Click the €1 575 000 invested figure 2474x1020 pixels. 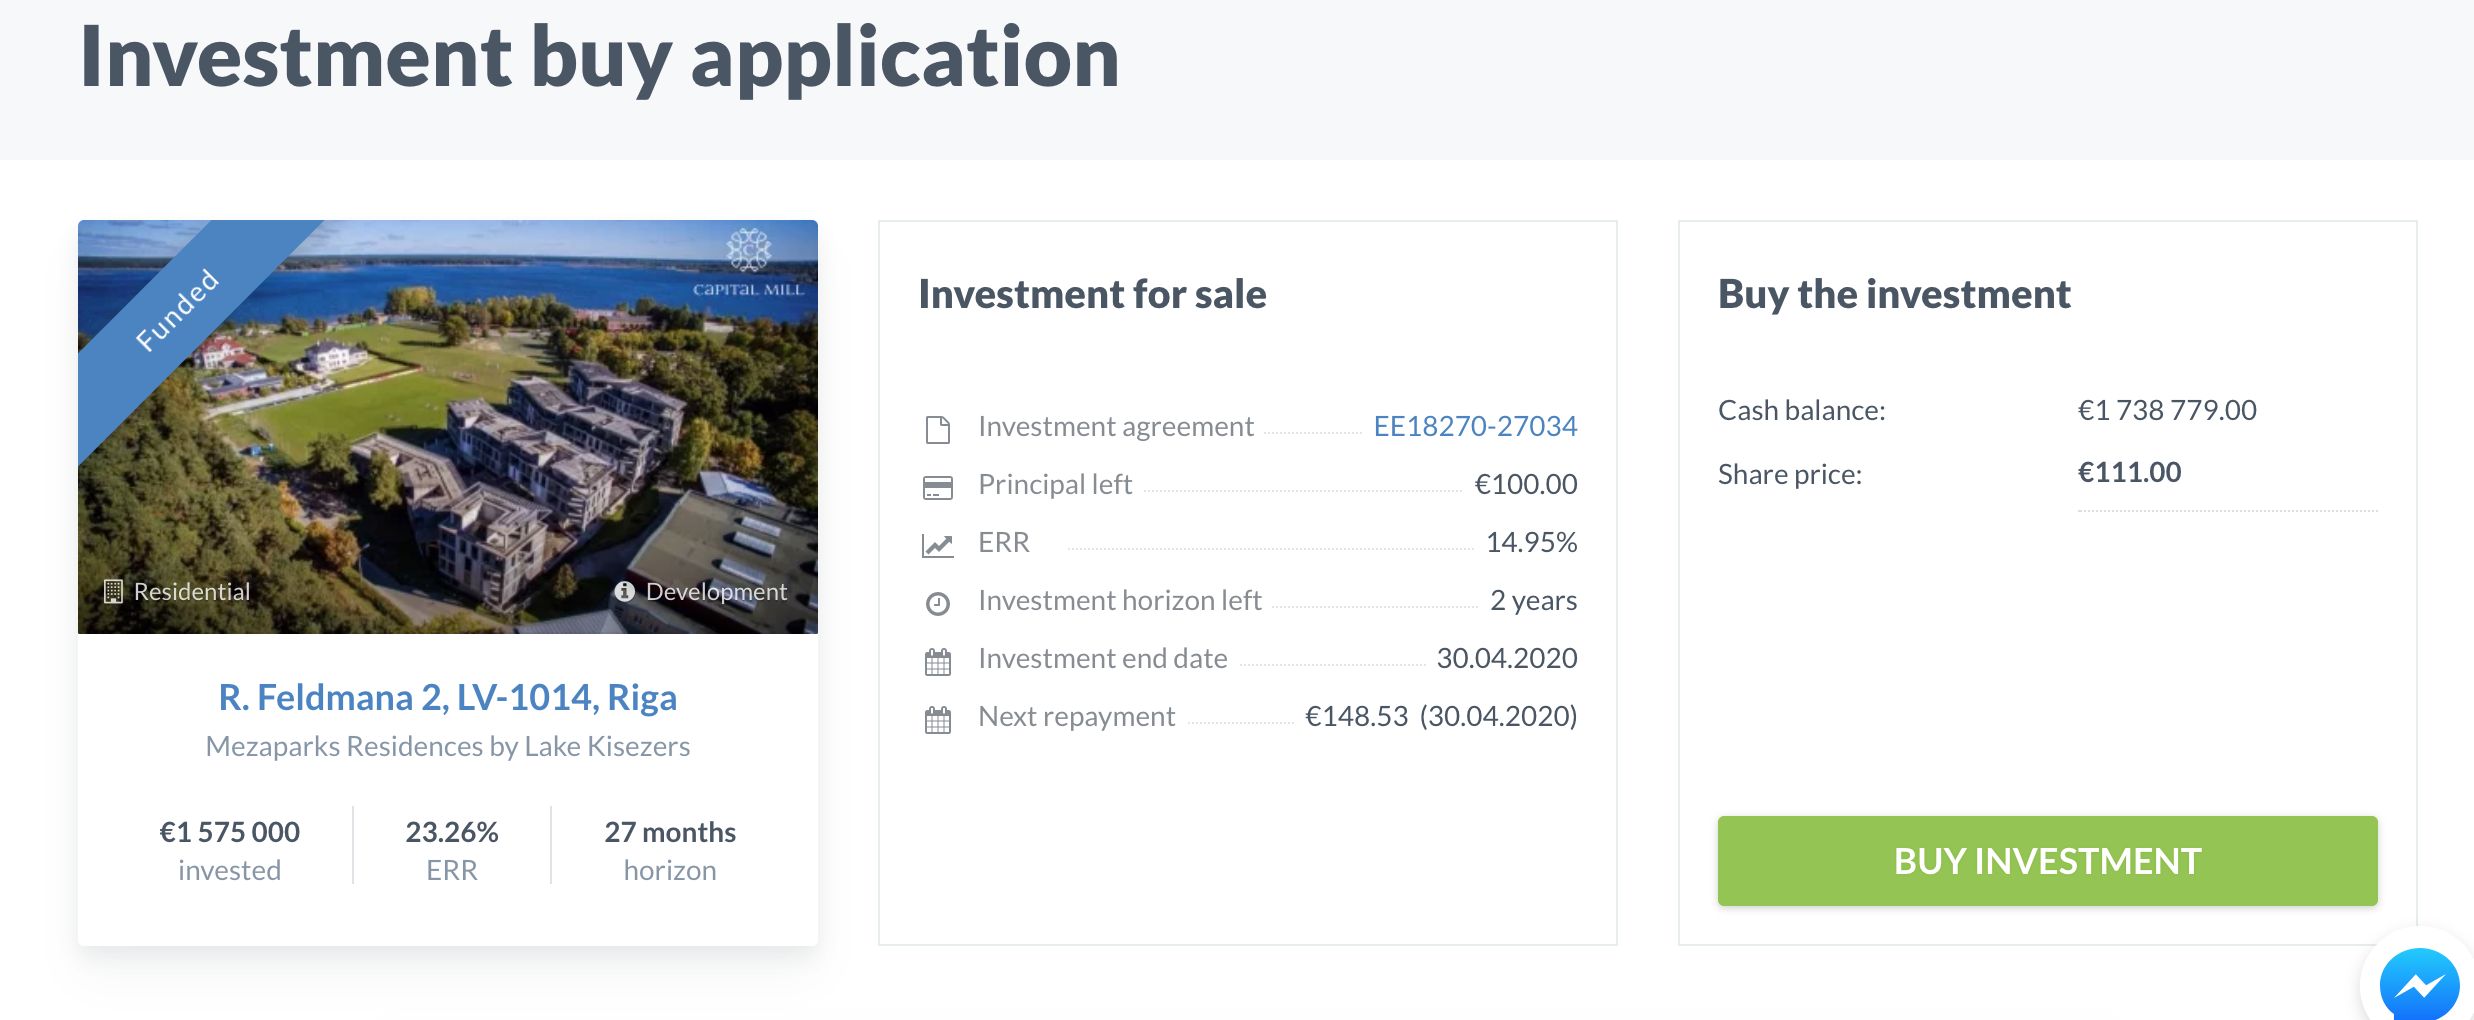coord(230,850)
